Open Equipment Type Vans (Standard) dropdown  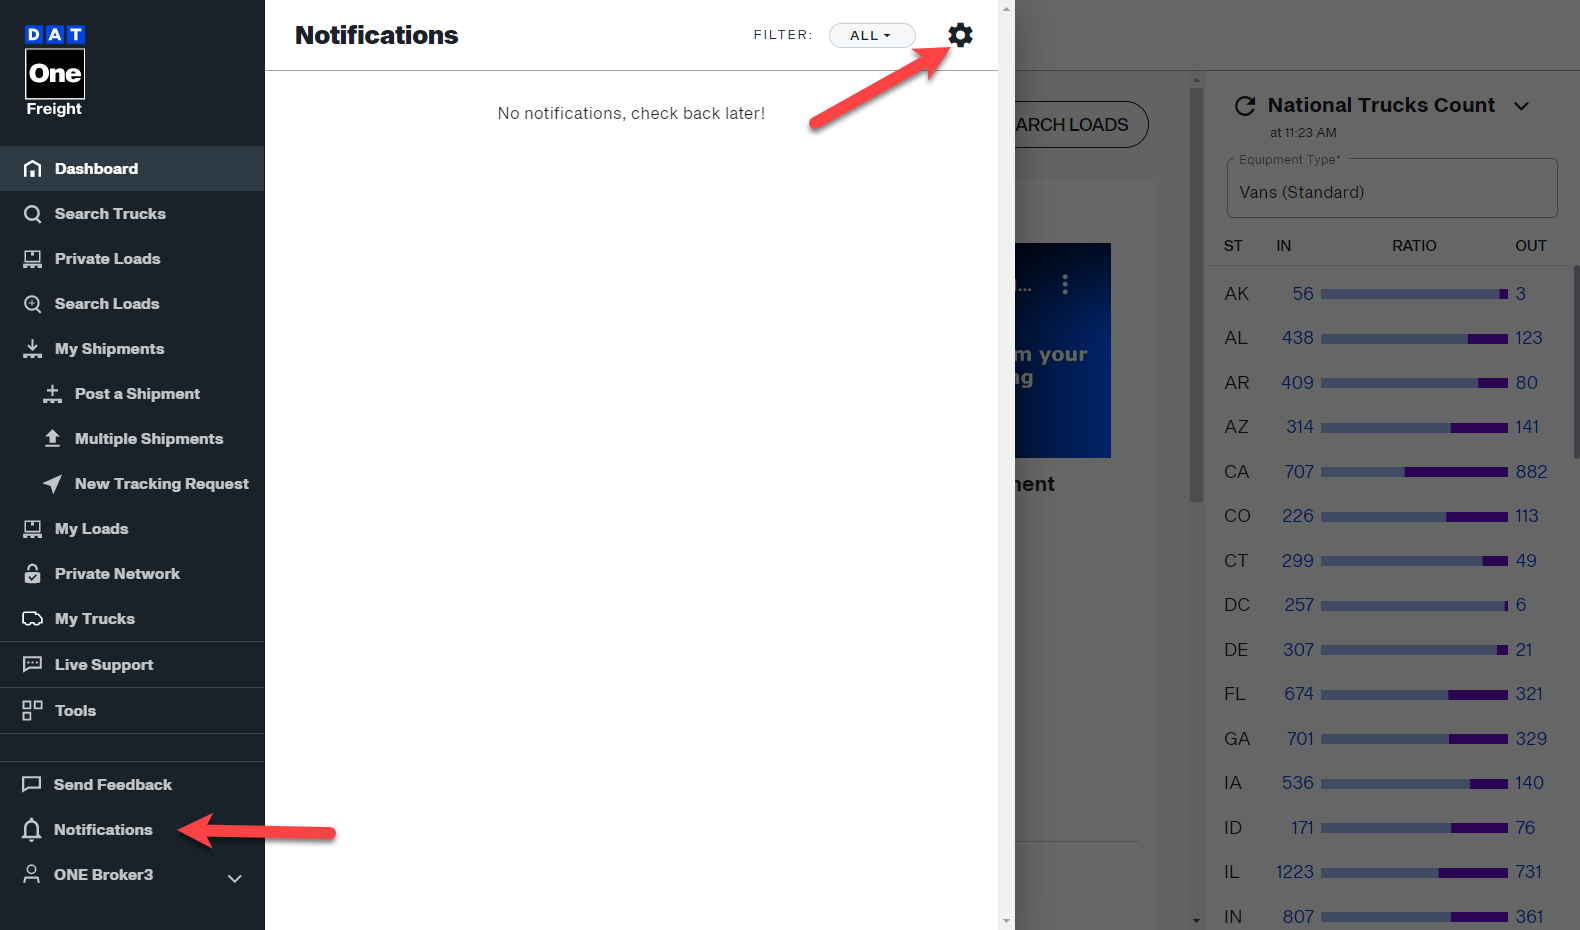click(x=1391, y=192)
